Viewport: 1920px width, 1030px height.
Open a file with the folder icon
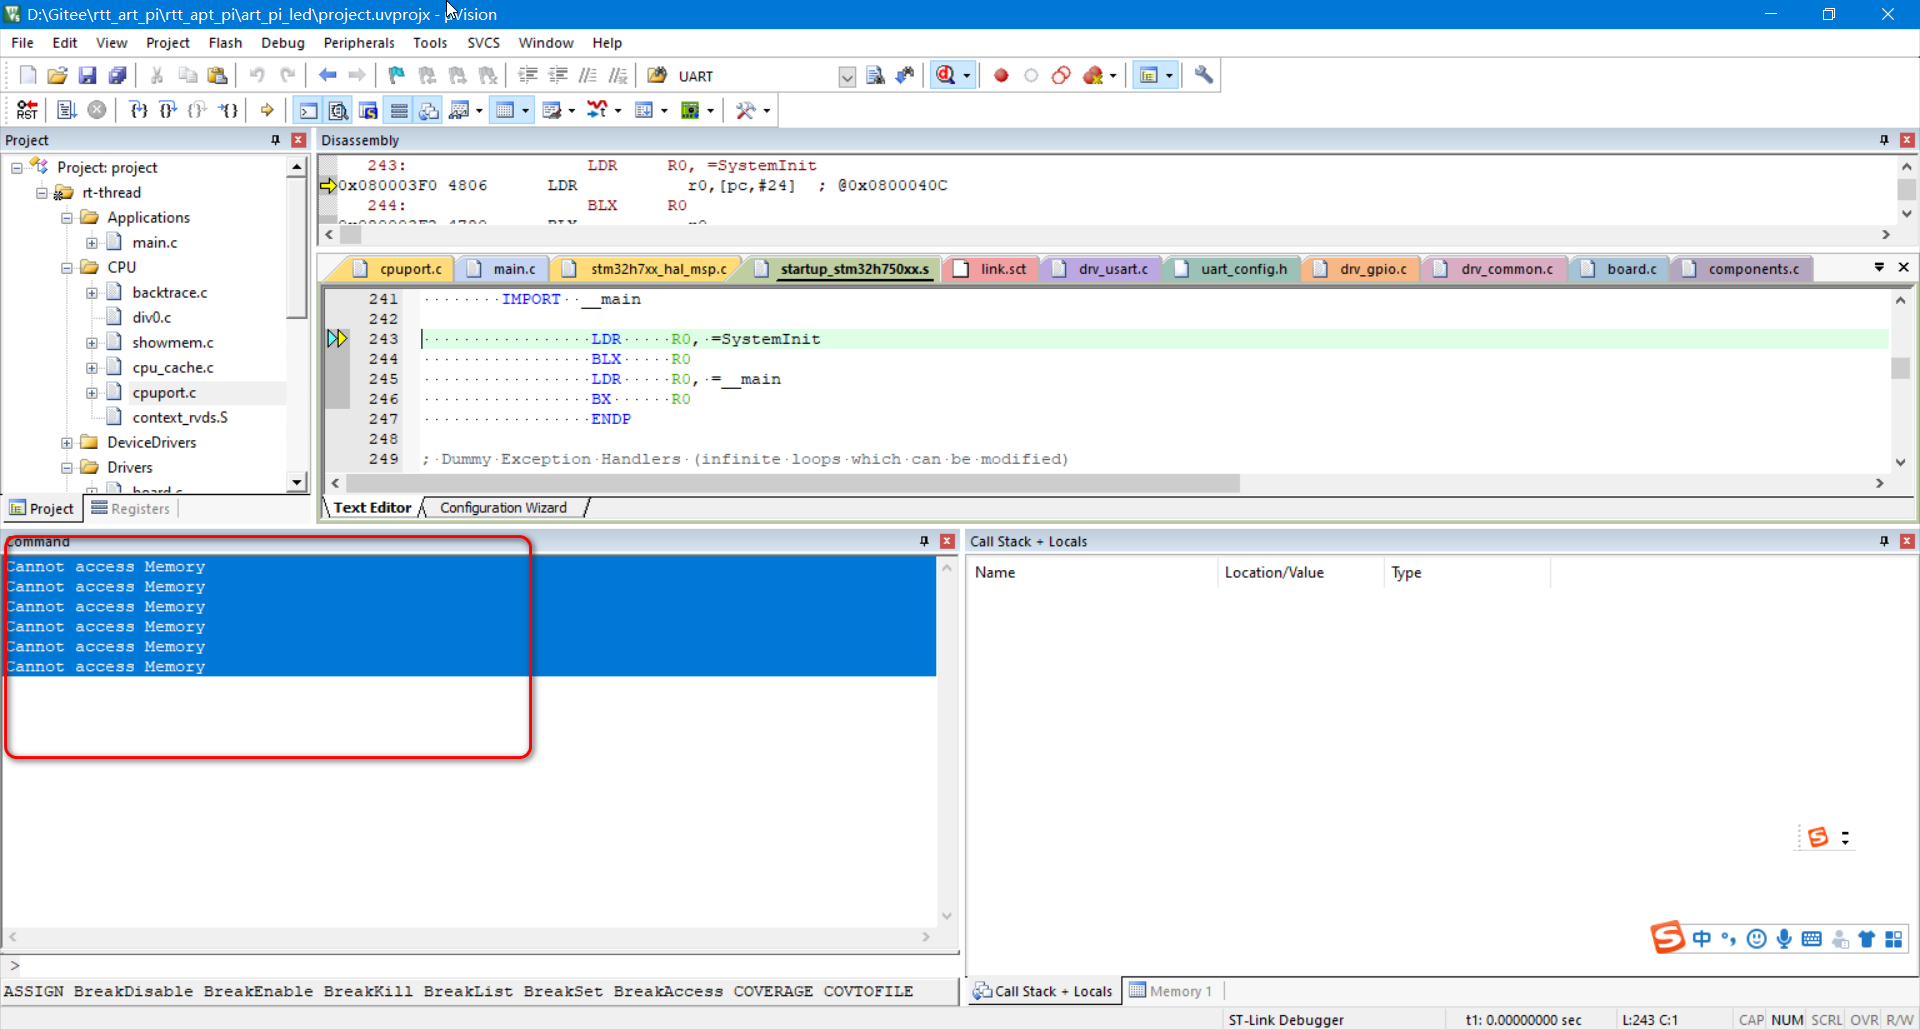[x=58, y=76]
